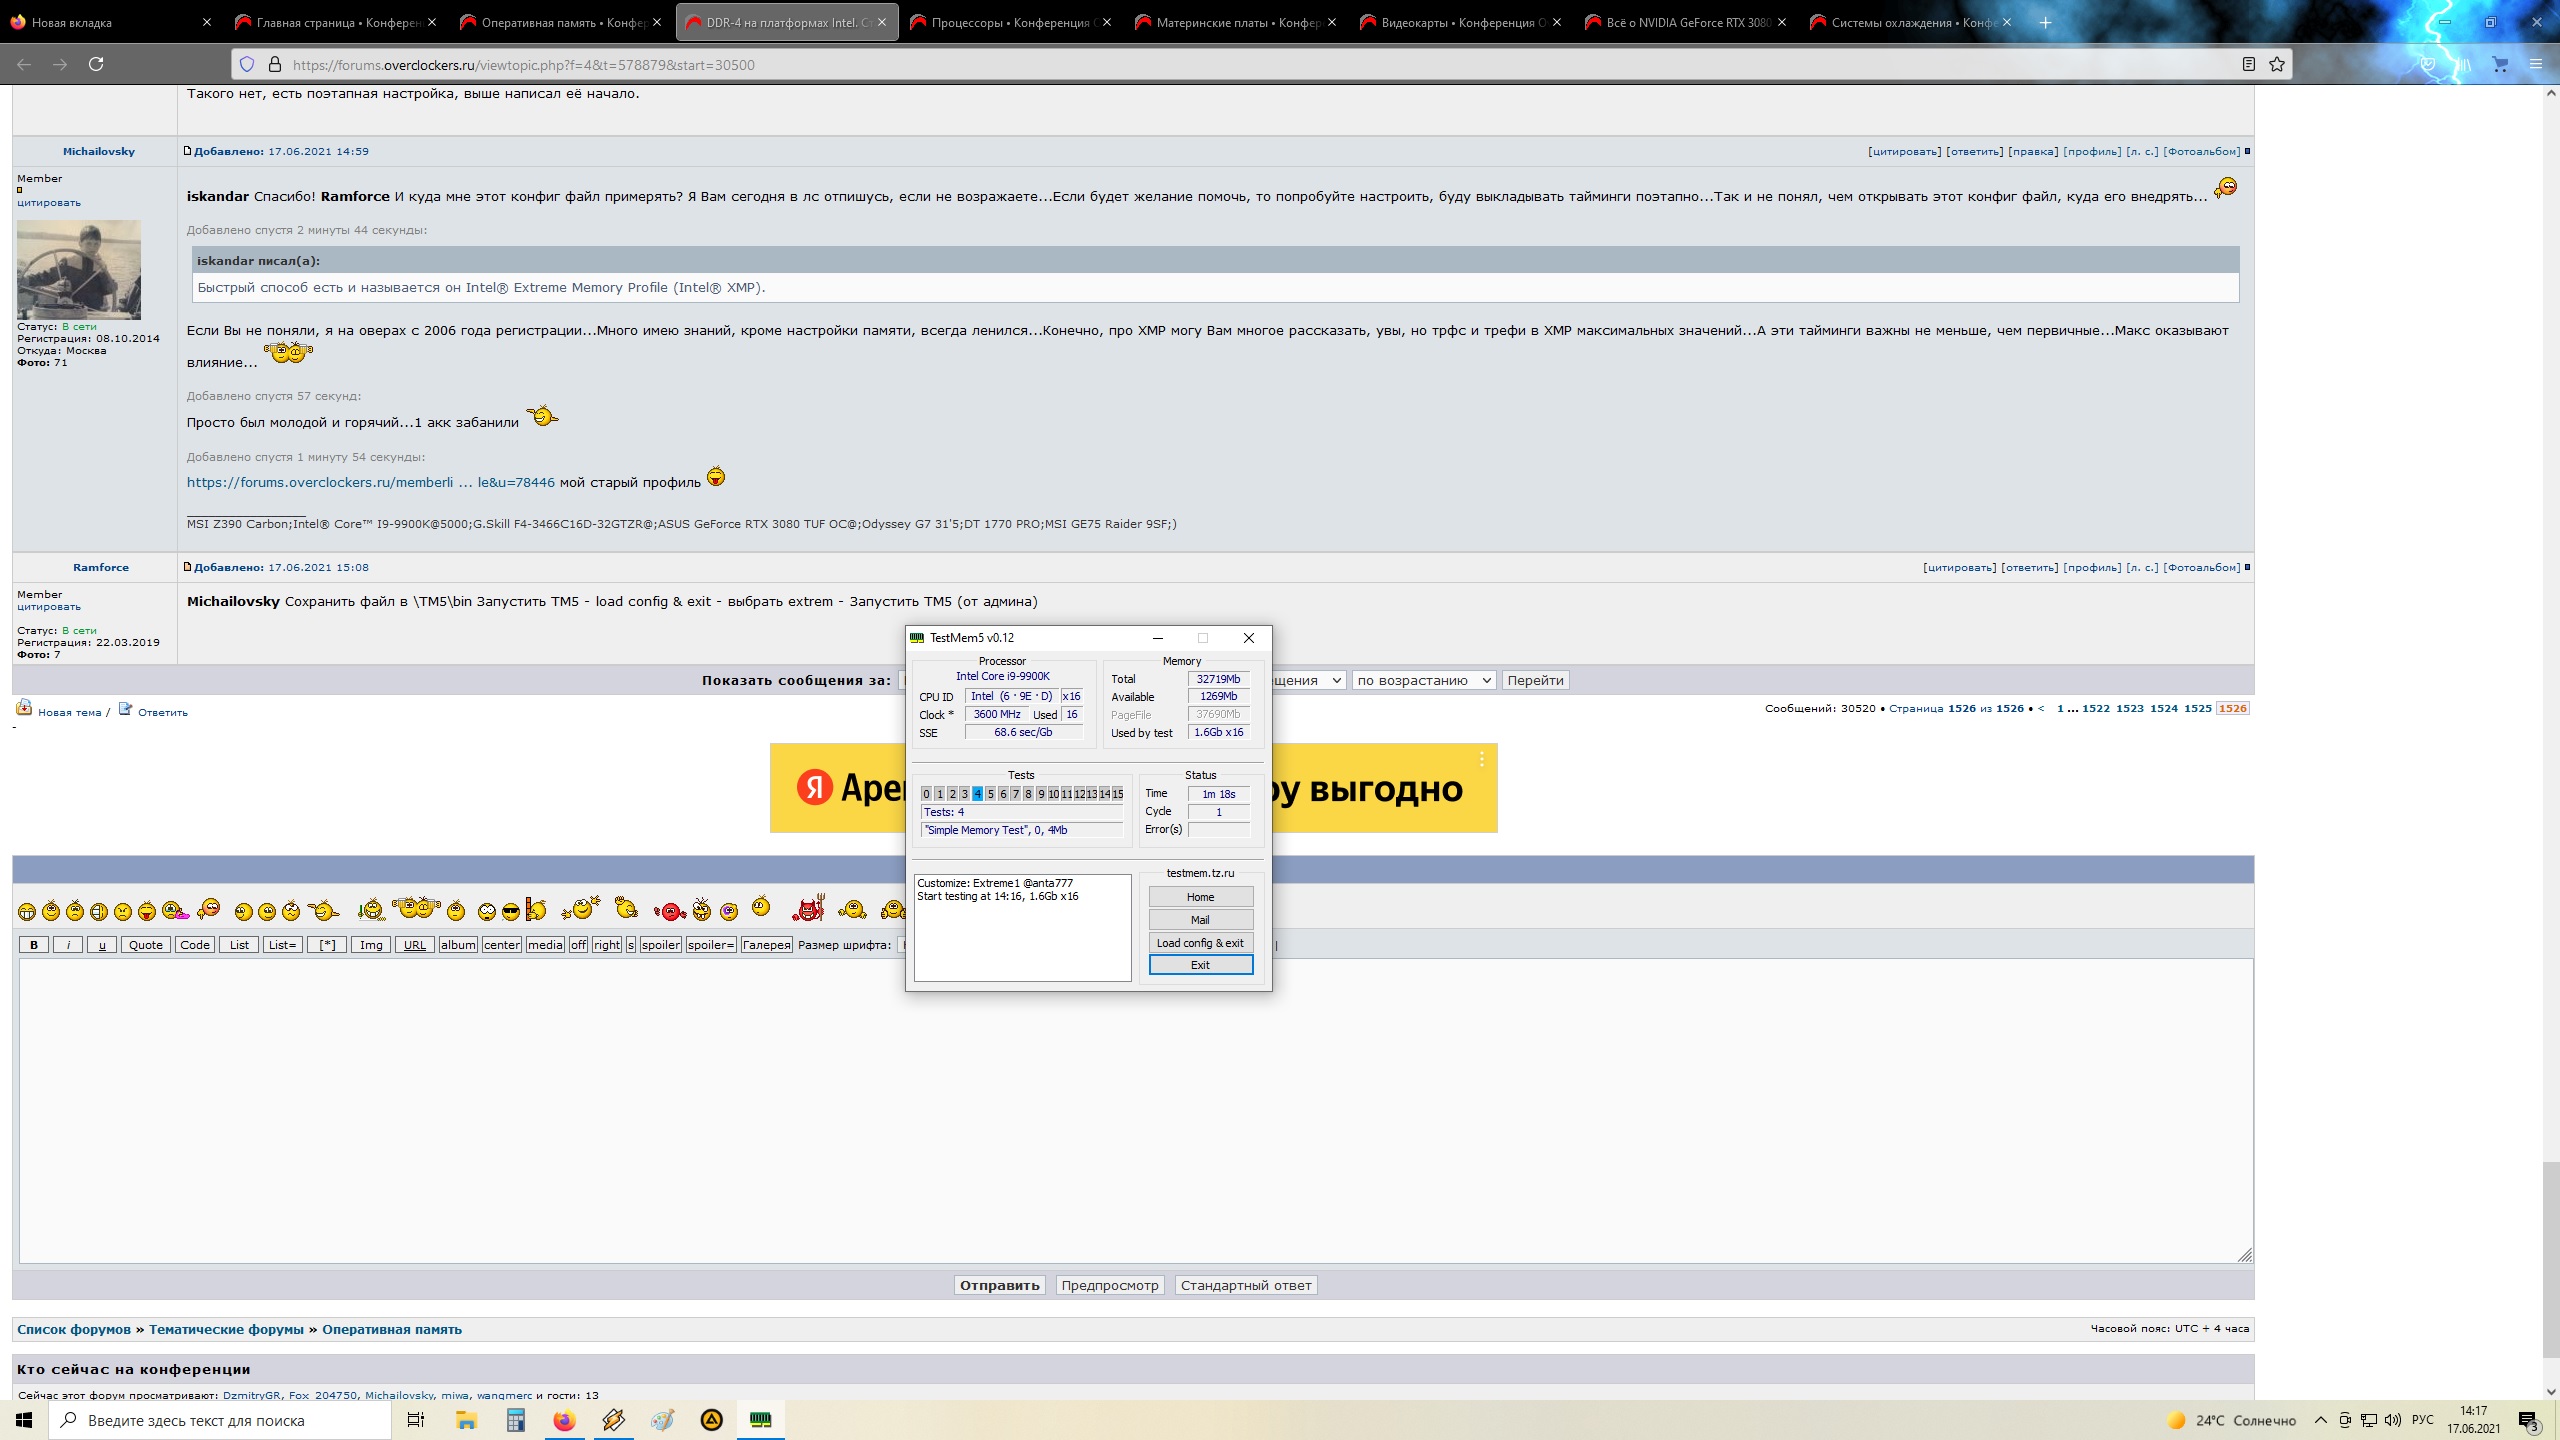
Task: Open Firefox from the taskbar
Action: tap(564, 1420)
